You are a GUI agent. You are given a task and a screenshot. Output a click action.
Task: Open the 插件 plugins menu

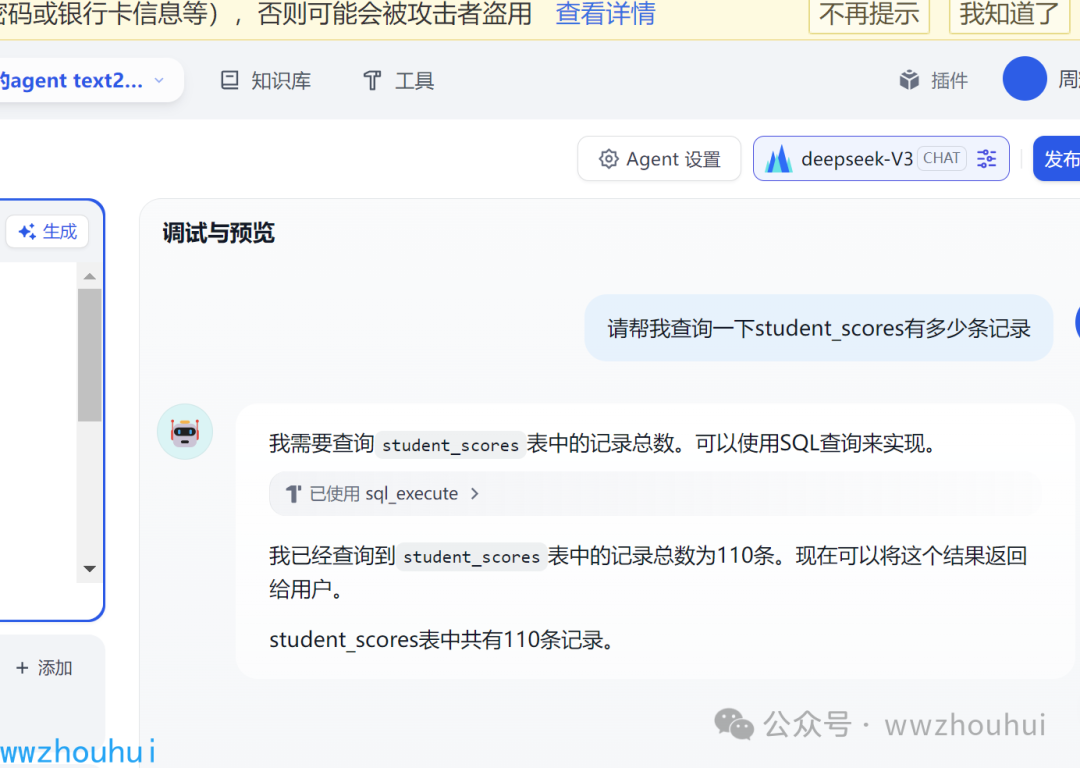(x=933, y=81)
